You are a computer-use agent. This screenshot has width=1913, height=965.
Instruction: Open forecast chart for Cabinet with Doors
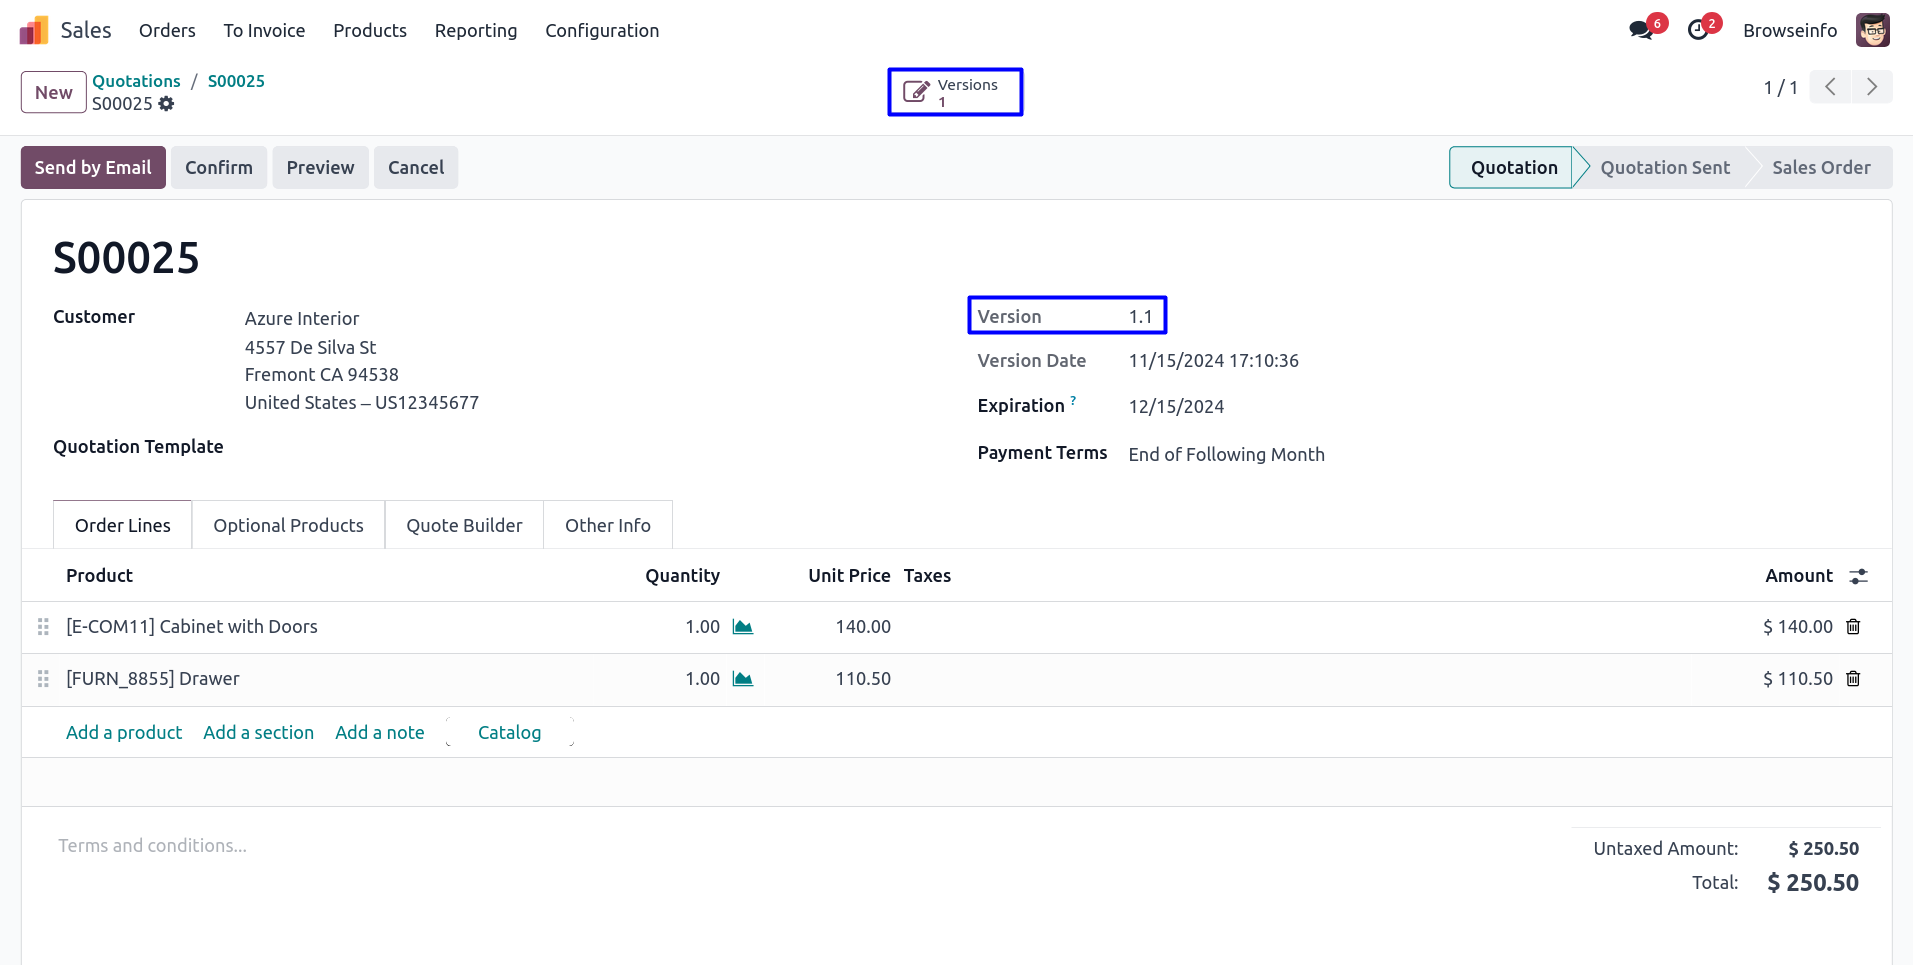(x=742, y=627)
